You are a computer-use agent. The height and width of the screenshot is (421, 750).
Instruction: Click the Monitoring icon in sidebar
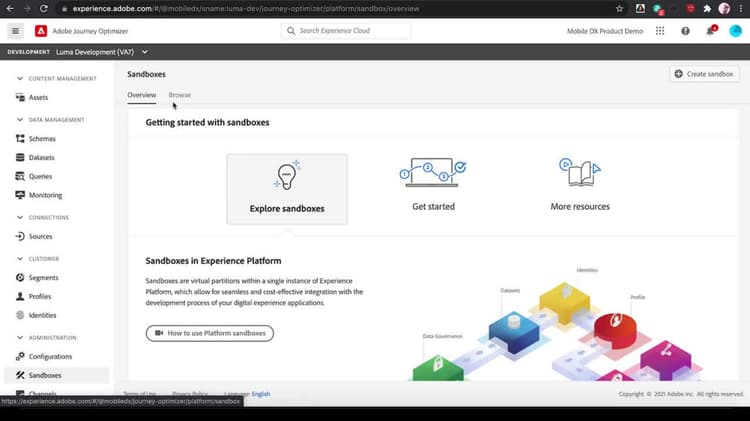[20, 195]
